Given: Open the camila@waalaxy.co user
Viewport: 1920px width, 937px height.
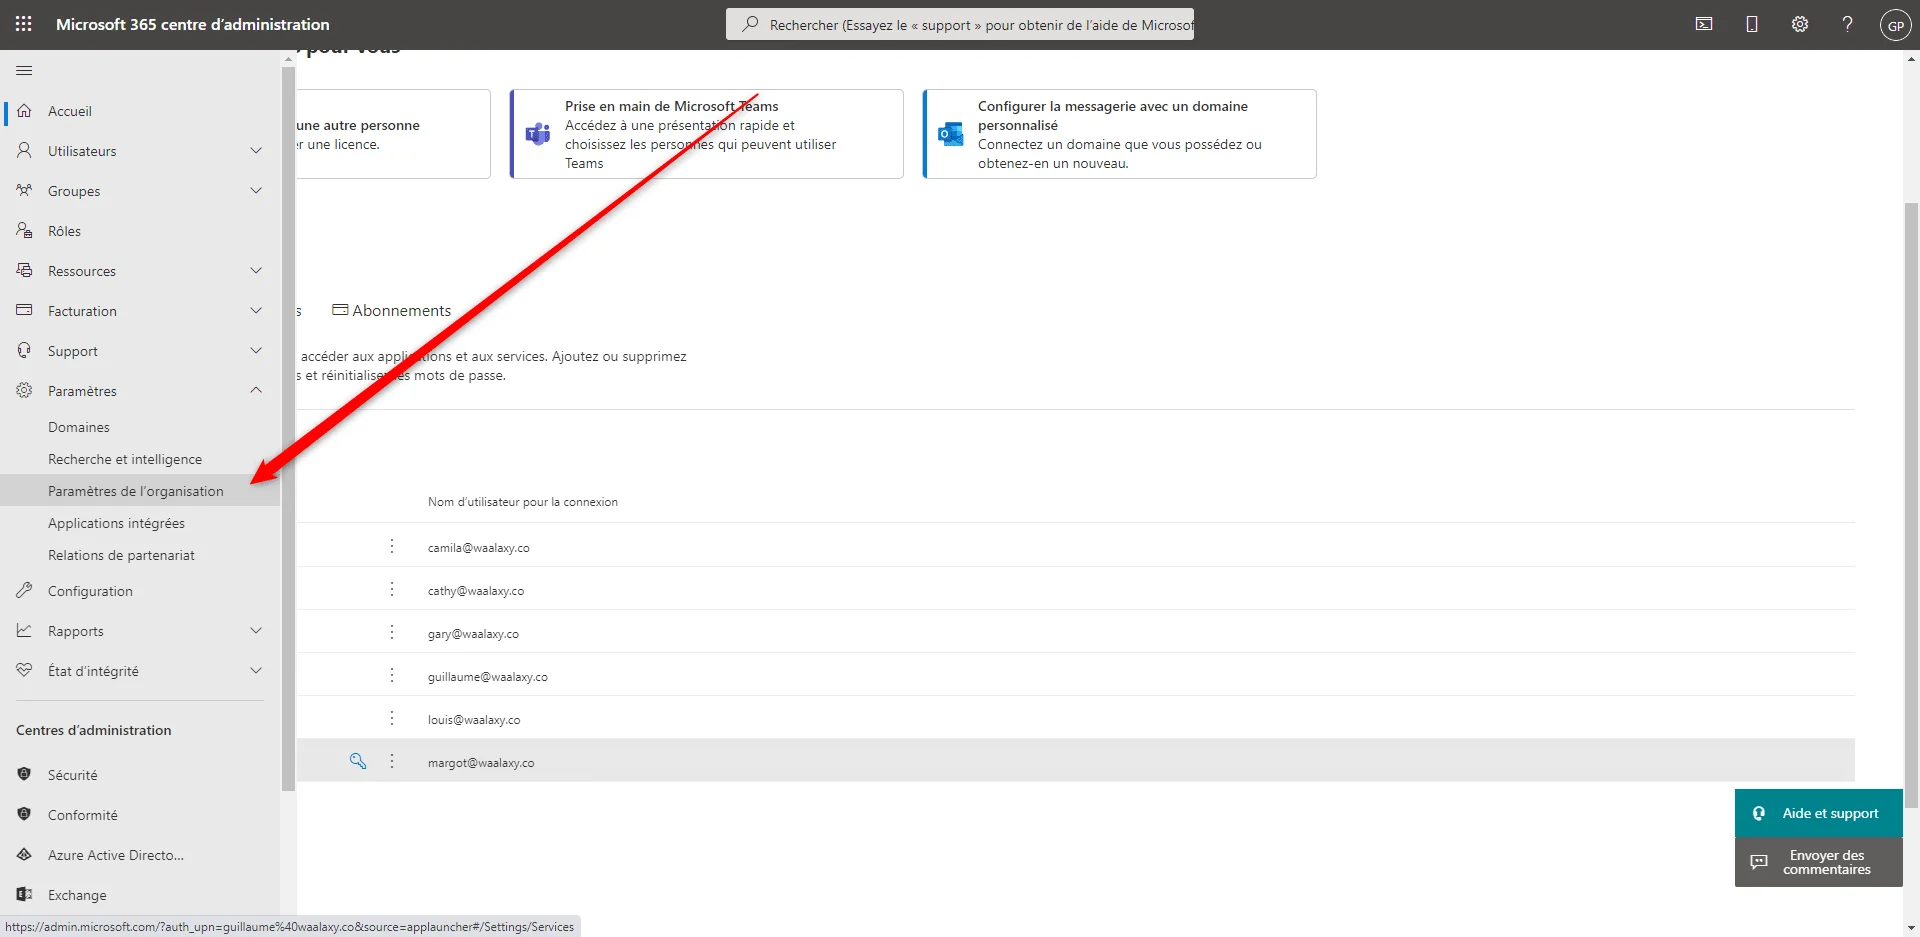Looking at the screenshot, I should (479, 548).
